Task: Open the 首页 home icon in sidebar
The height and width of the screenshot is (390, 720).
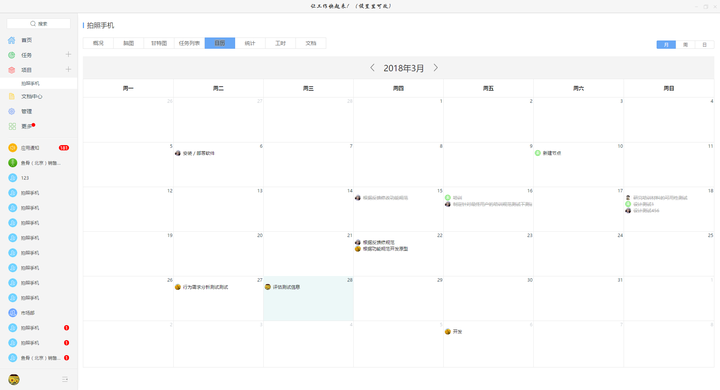Action: pos(11,40)
